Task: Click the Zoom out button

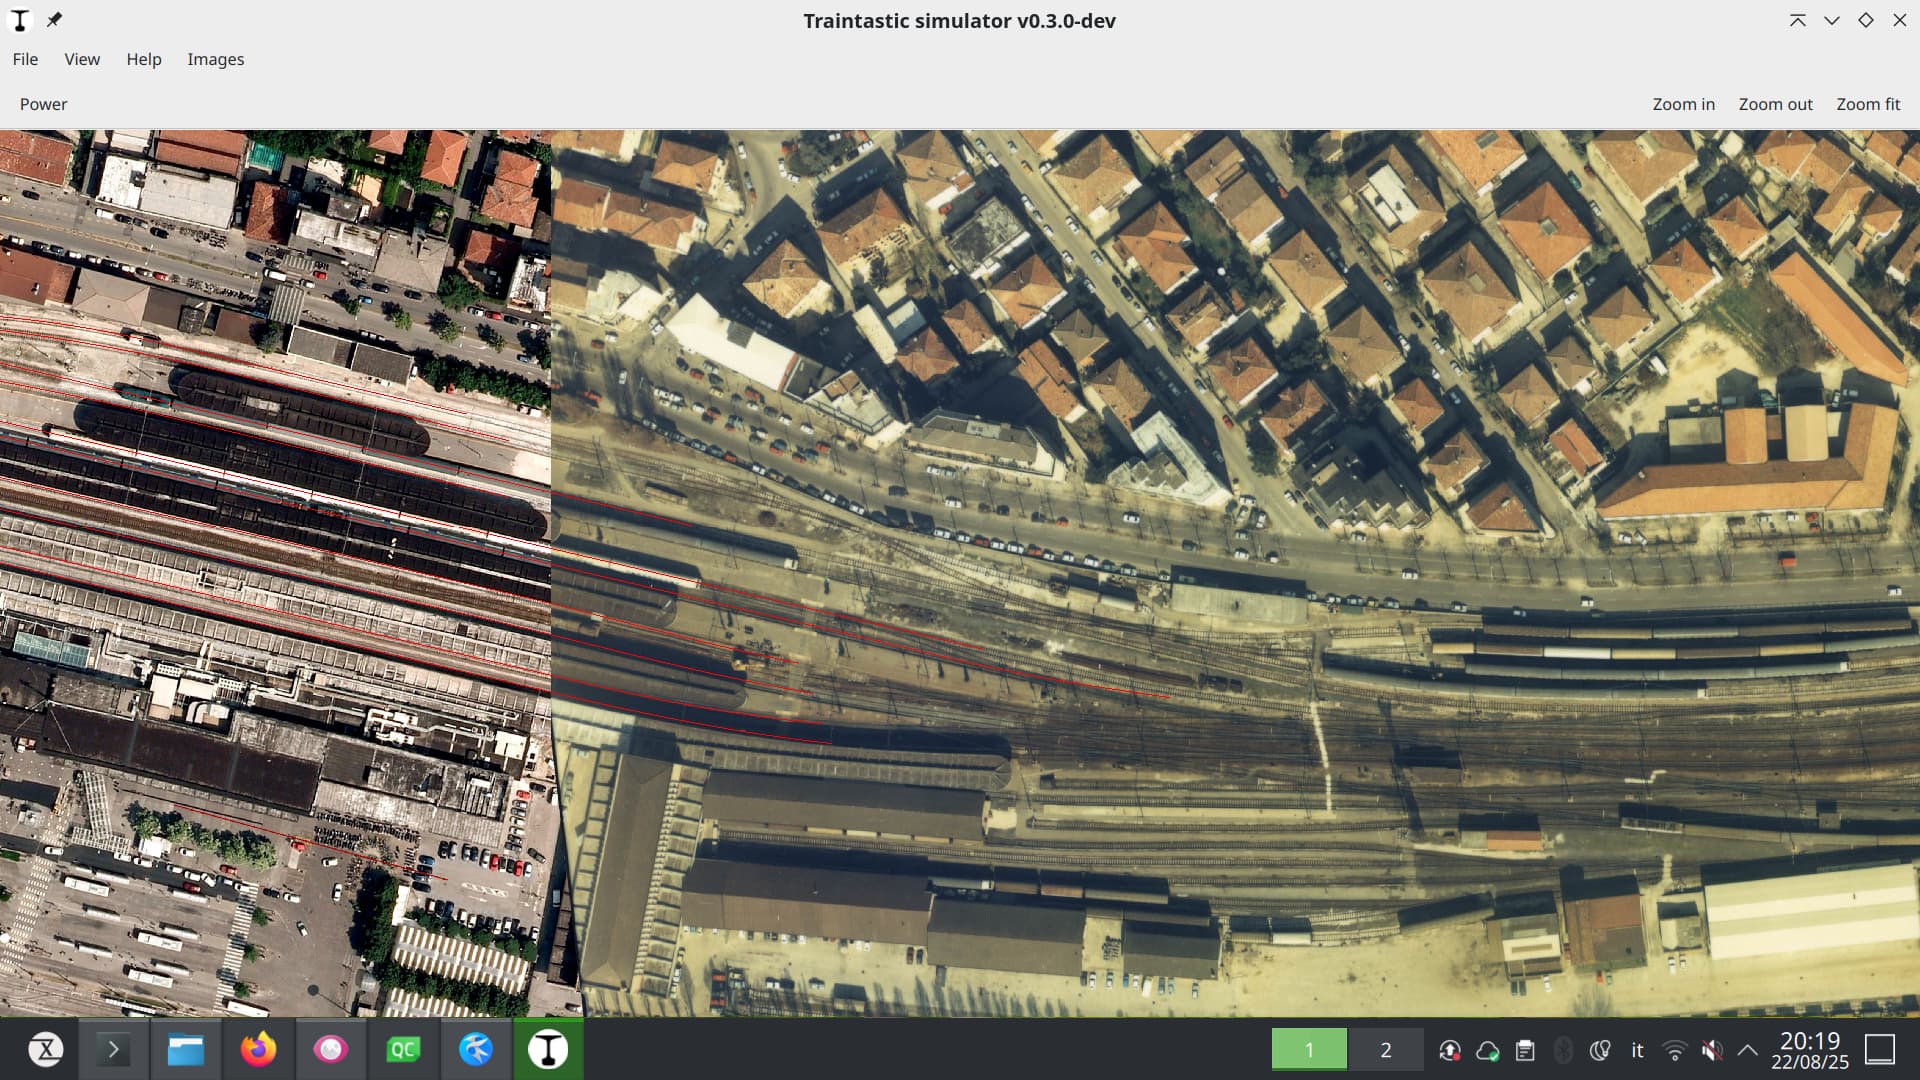Action: [x=1775, y=104]
